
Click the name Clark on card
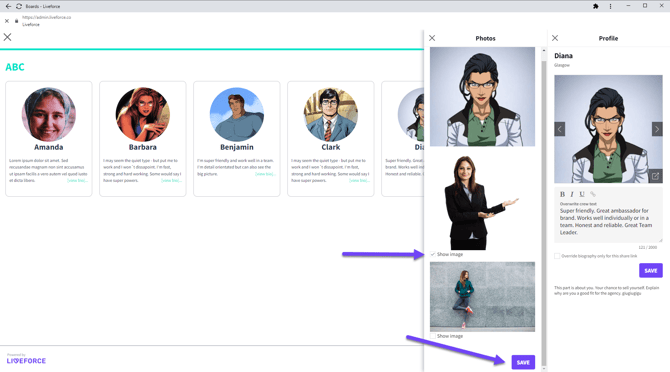coord(331,147)
